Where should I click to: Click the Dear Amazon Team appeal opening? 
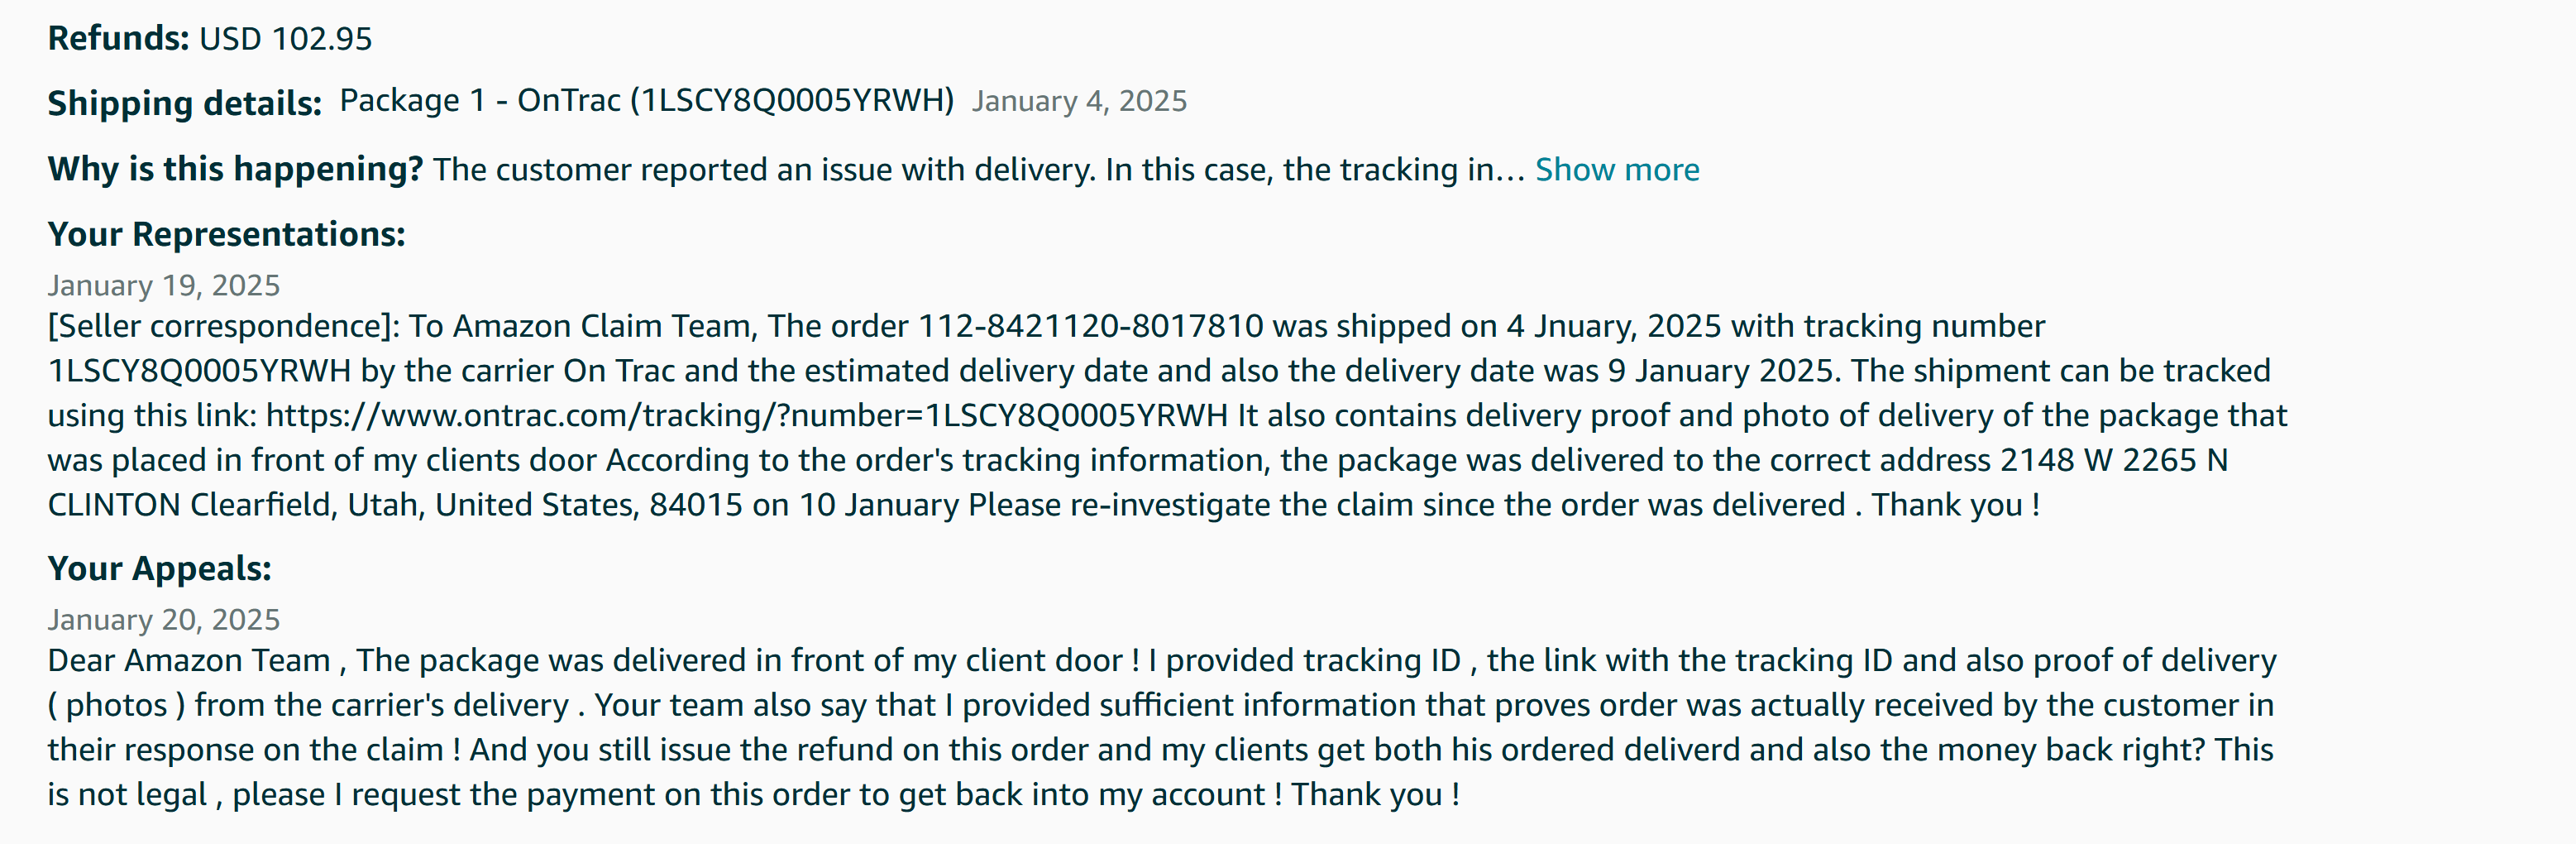189,660
